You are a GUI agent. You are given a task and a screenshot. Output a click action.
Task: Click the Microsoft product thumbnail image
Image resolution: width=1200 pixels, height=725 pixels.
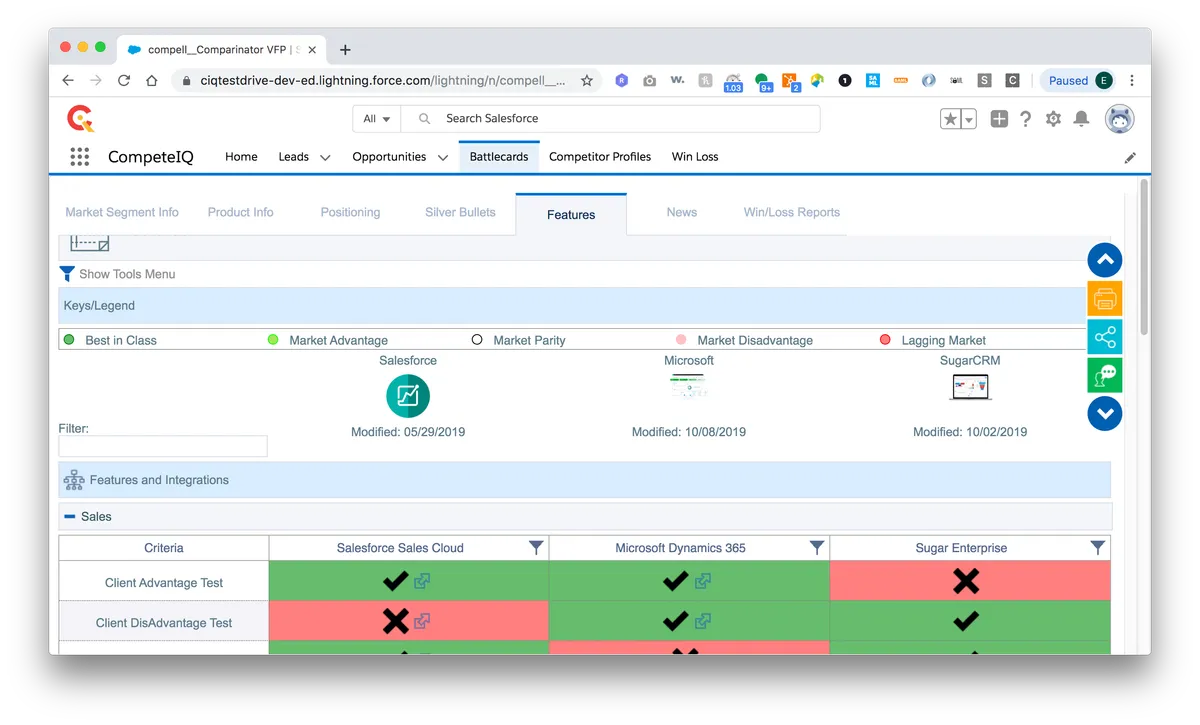(x=688, y=386)
